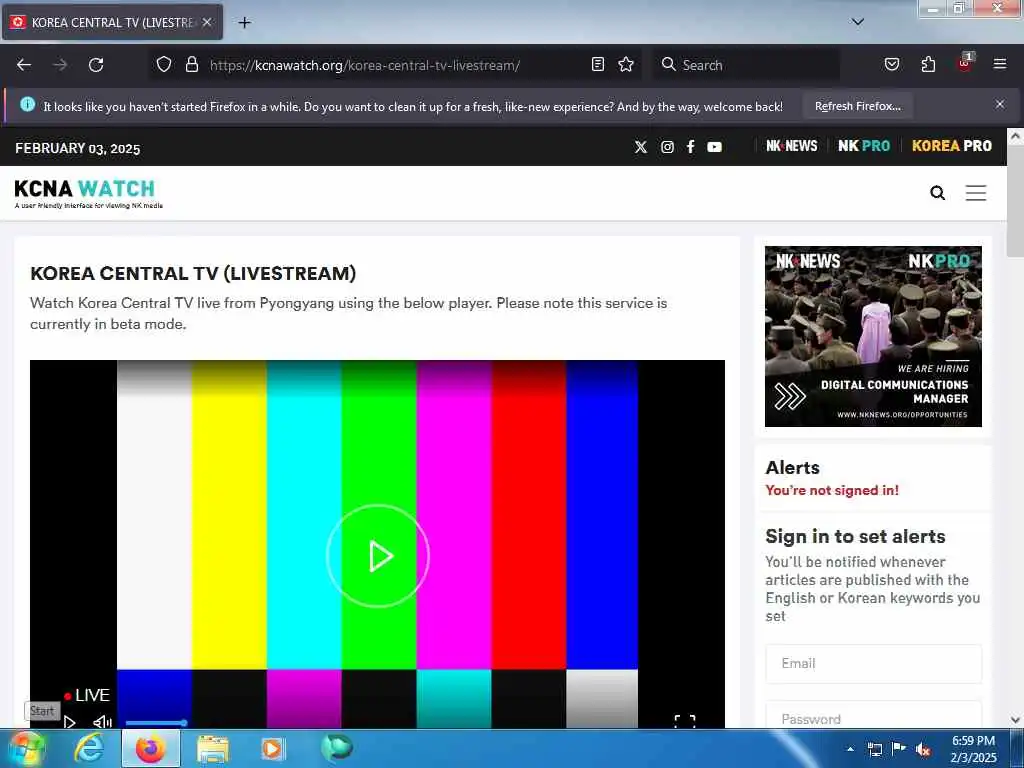Click the Refresh Firefox button
The height and width of the screenshot is (768, 1024).
tap(857, 106)
